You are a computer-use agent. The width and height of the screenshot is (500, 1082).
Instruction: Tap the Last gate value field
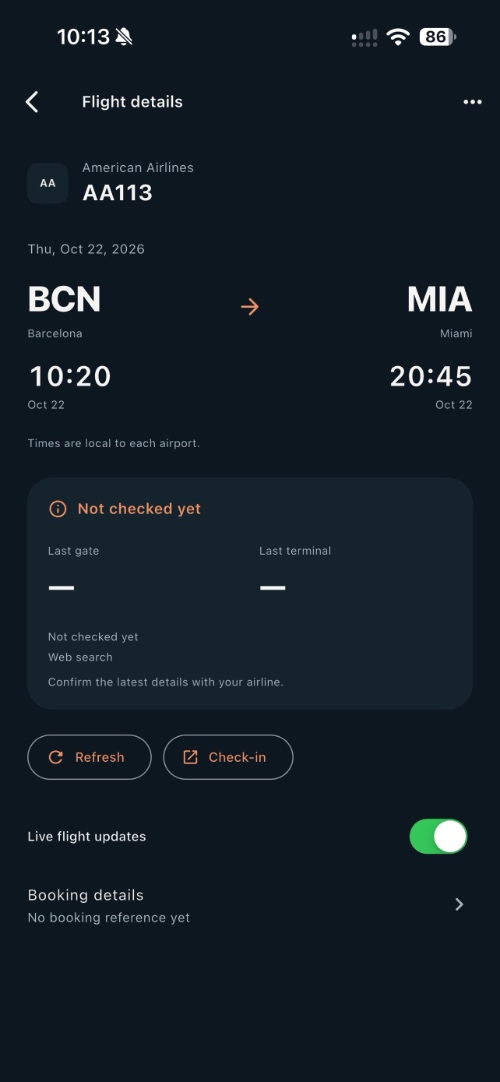(x=61, y=588)
